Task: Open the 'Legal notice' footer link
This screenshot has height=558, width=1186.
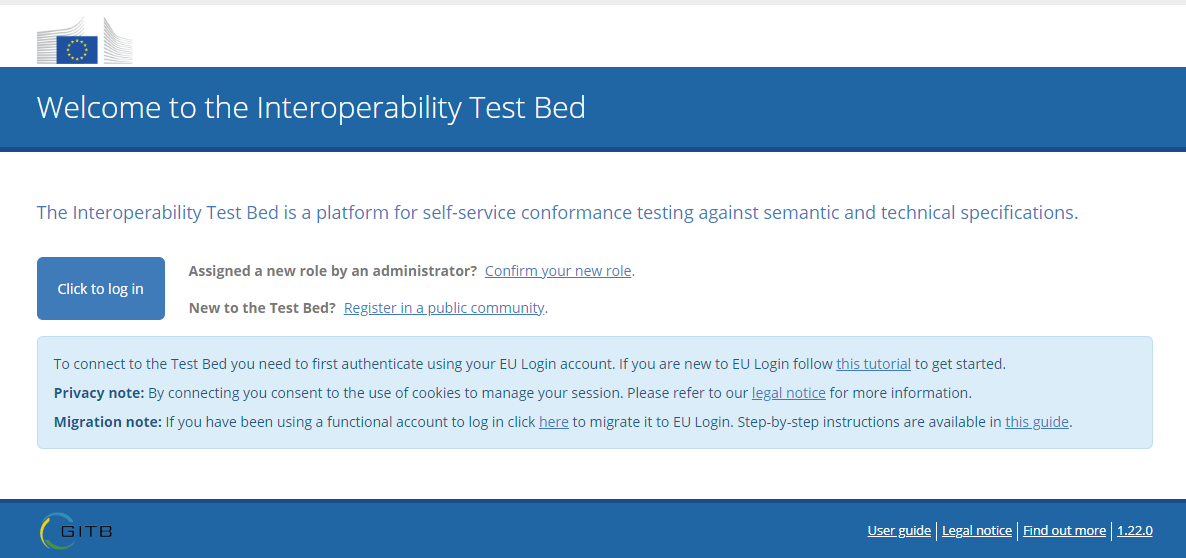Action: 977,531
